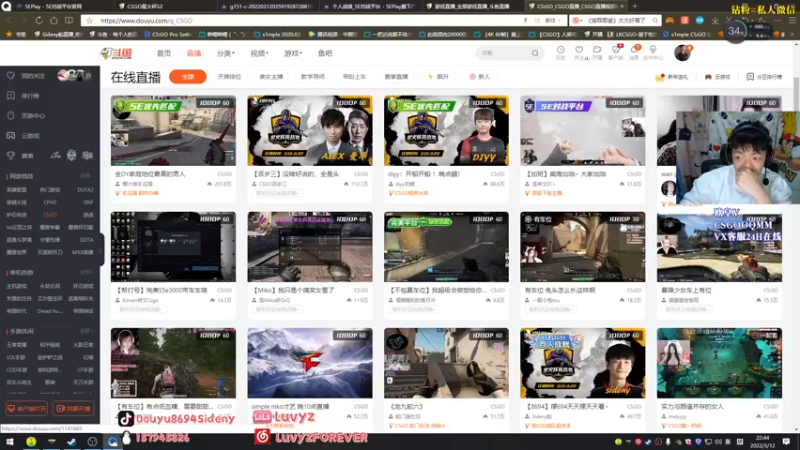
Task: Expand 全部 under 手游休闲 section
Action: coord(86,331)
